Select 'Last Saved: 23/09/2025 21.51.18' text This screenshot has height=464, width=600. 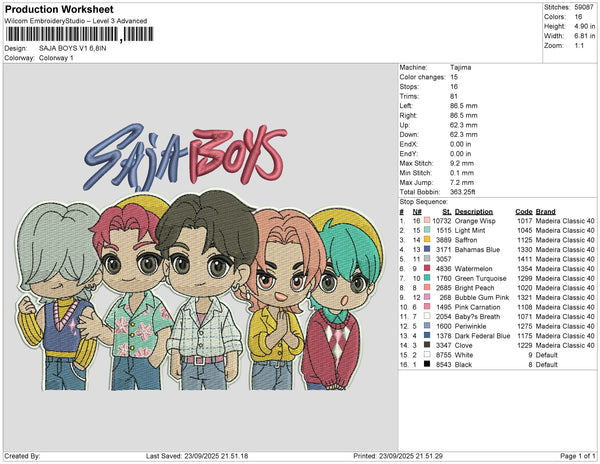click(x=197, y=456)
